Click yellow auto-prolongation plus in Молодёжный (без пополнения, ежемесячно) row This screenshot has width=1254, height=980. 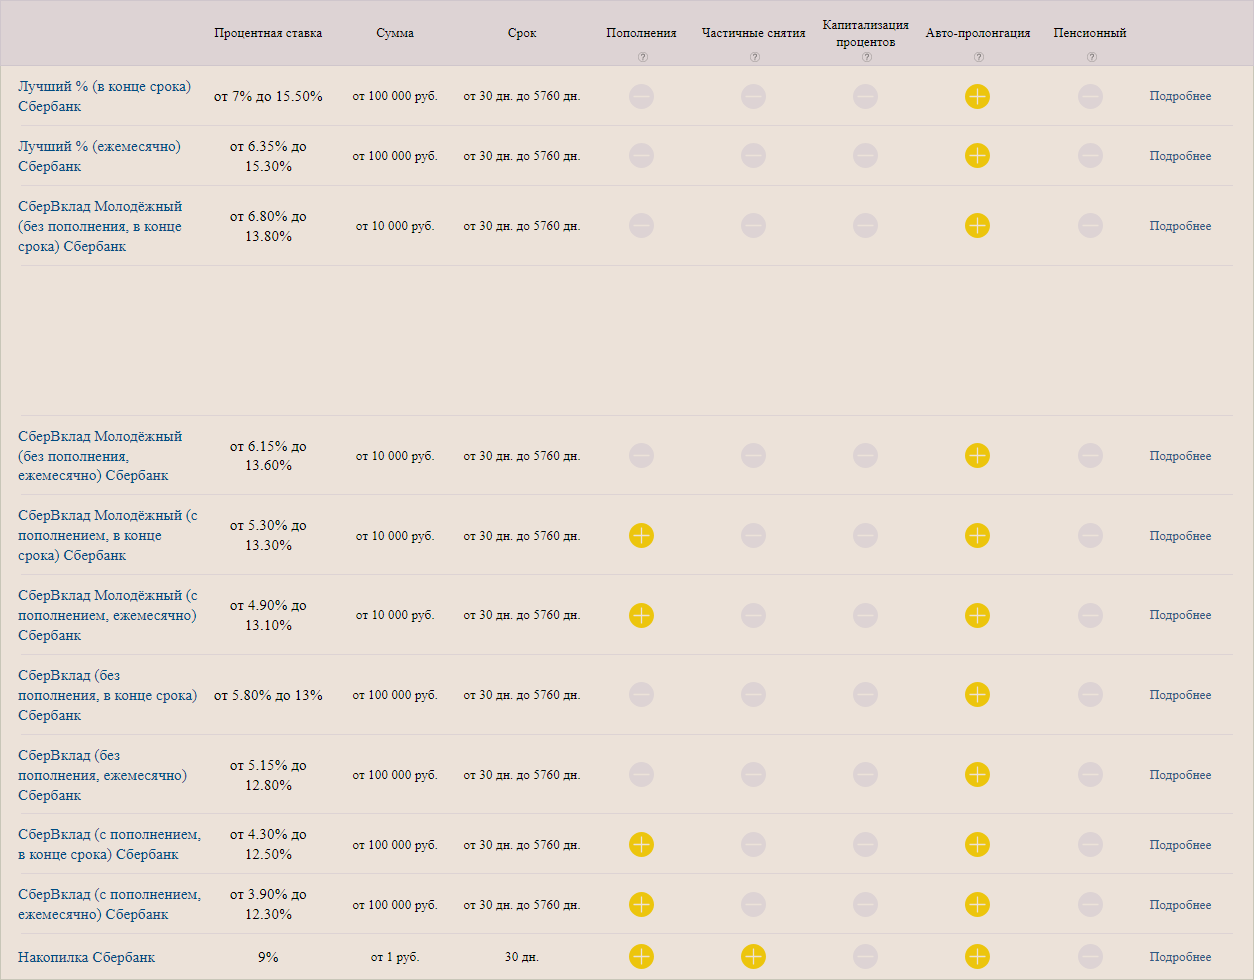pyautogui.click(x=977, y=456)
